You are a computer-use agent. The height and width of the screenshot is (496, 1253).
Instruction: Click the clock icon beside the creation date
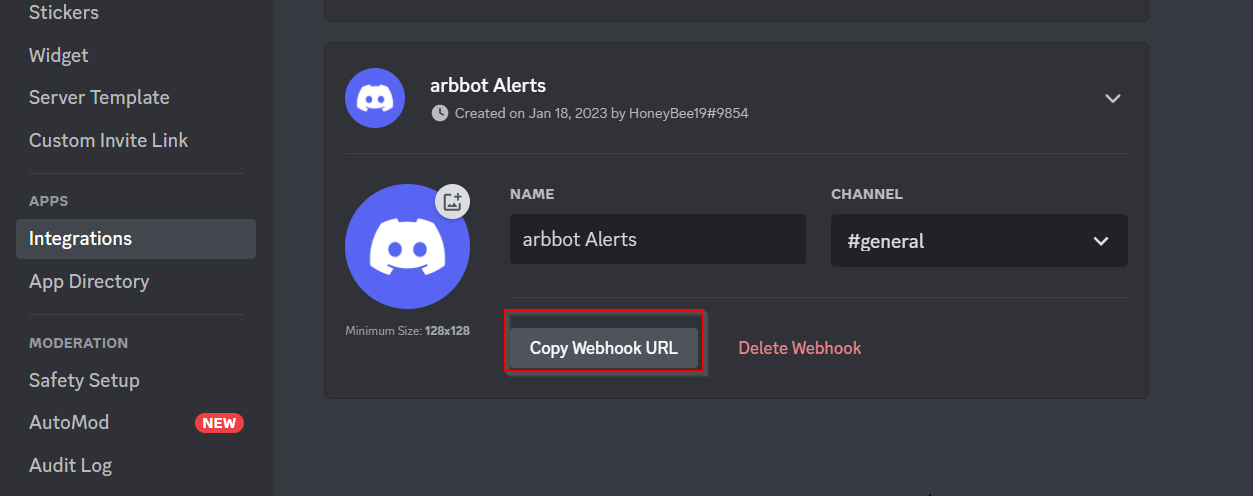[440, 113]
